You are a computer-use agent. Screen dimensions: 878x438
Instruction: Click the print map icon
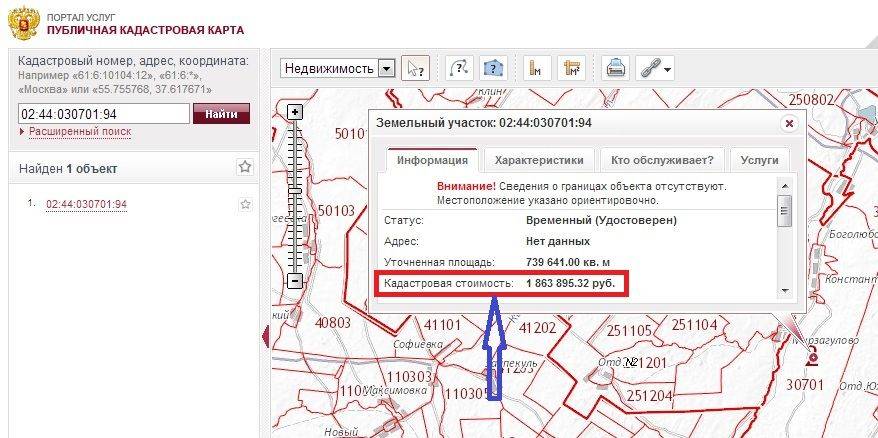pyautogui.click(x=617, y=68)
